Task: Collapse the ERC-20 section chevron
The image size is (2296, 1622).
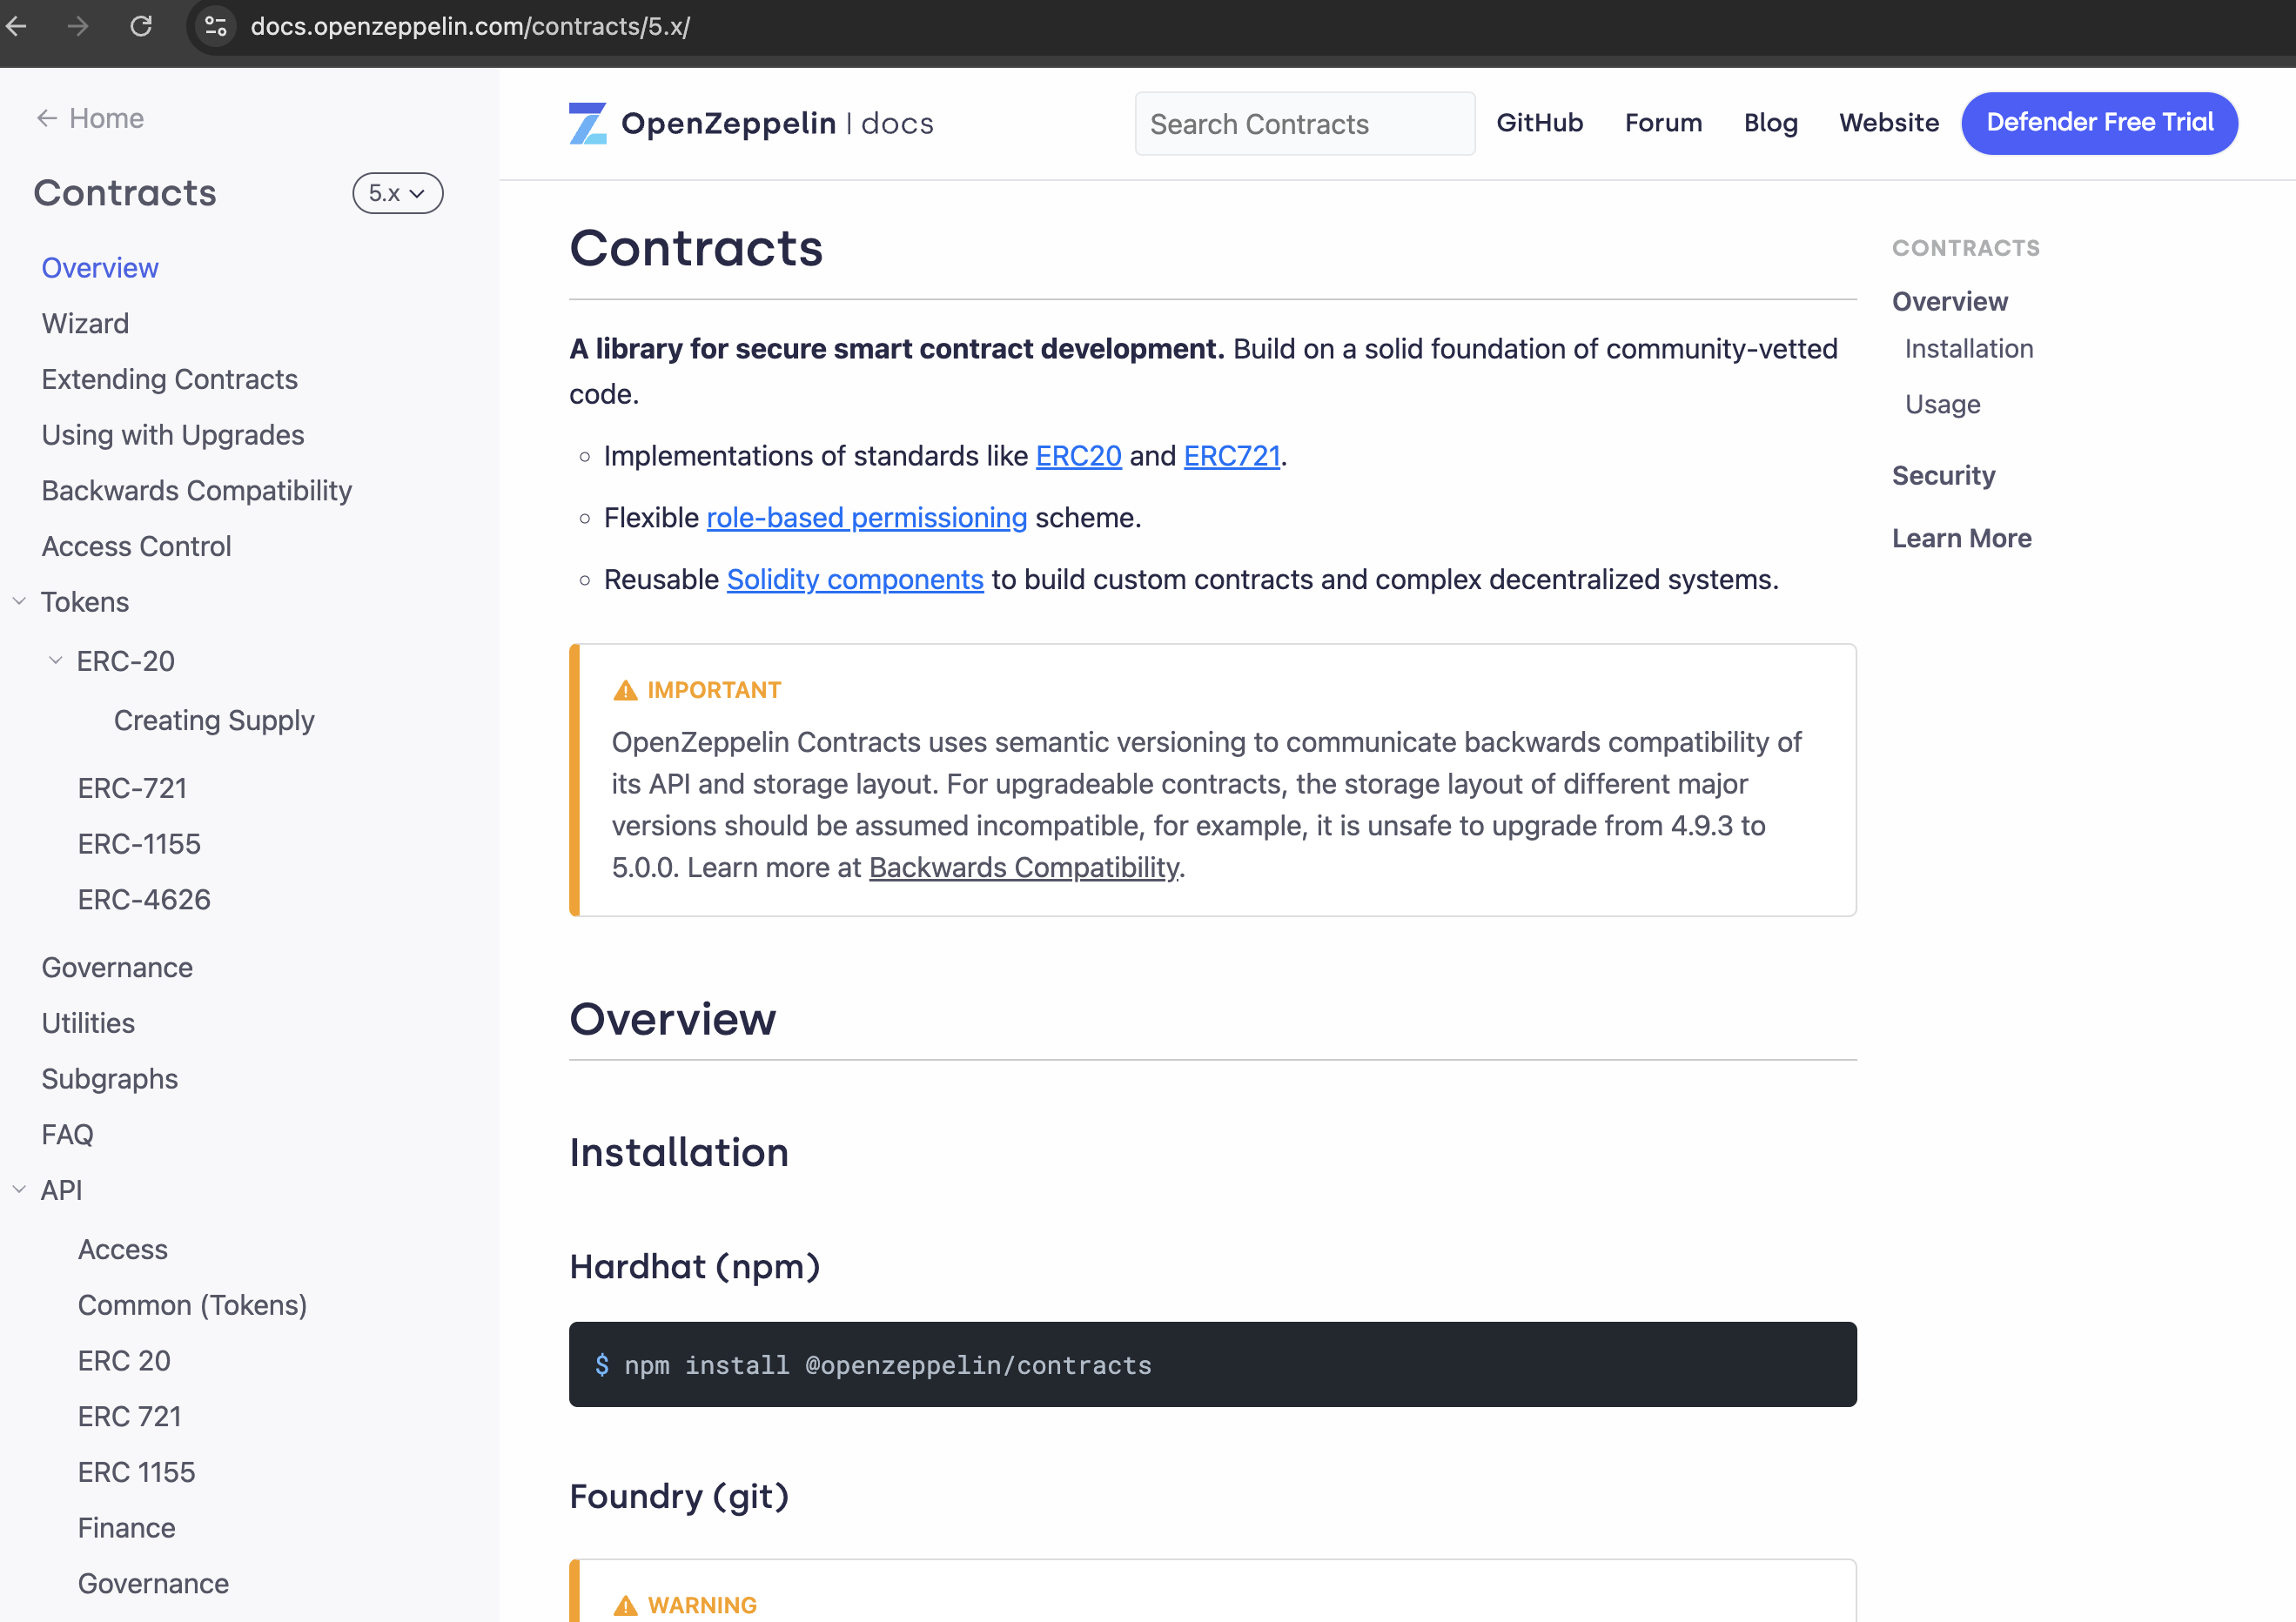Action: (x=56, y=660)
